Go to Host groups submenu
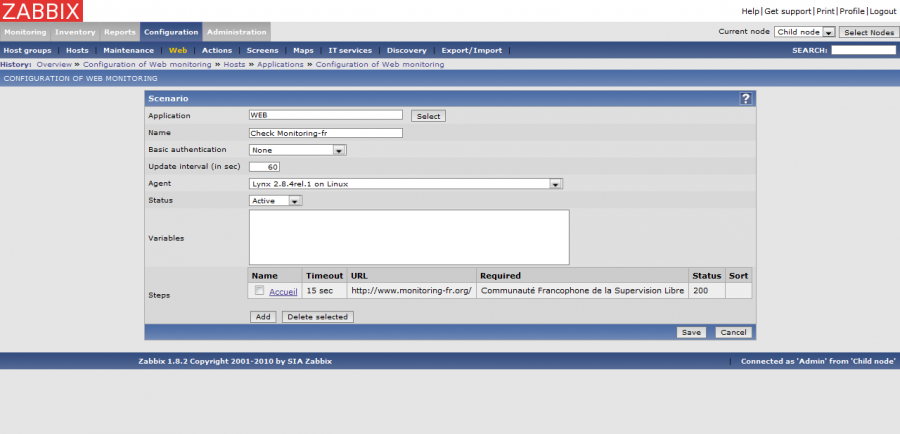900x434 pixels. click(28, 51)
